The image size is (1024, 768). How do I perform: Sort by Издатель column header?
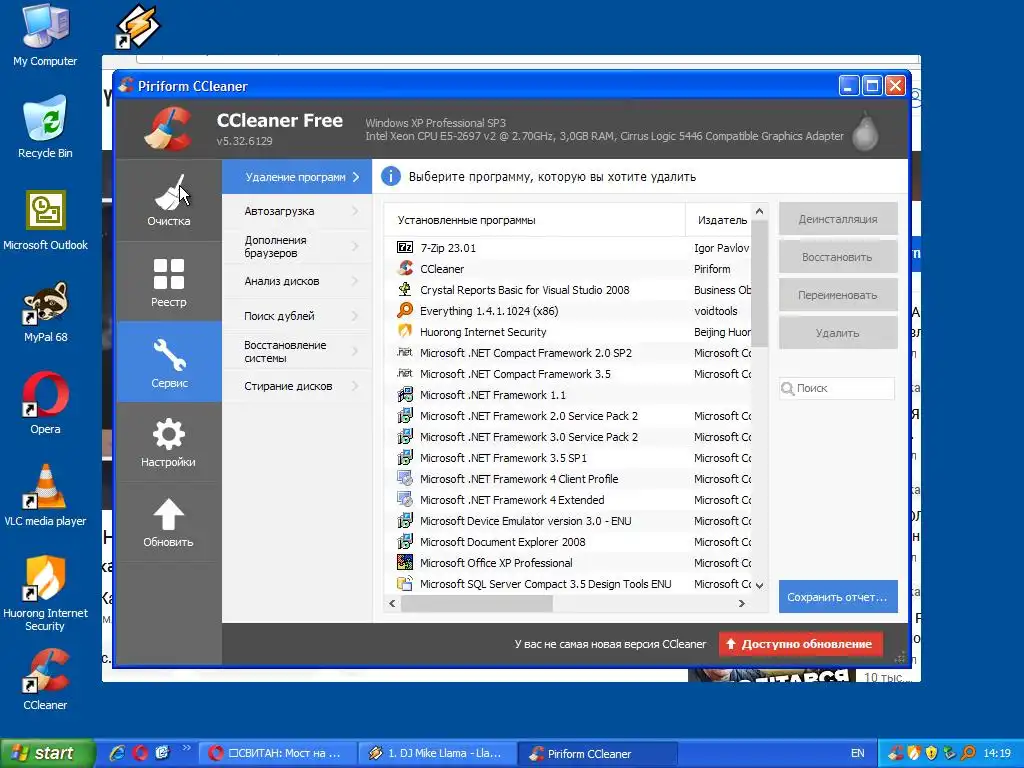click(718, 220)
